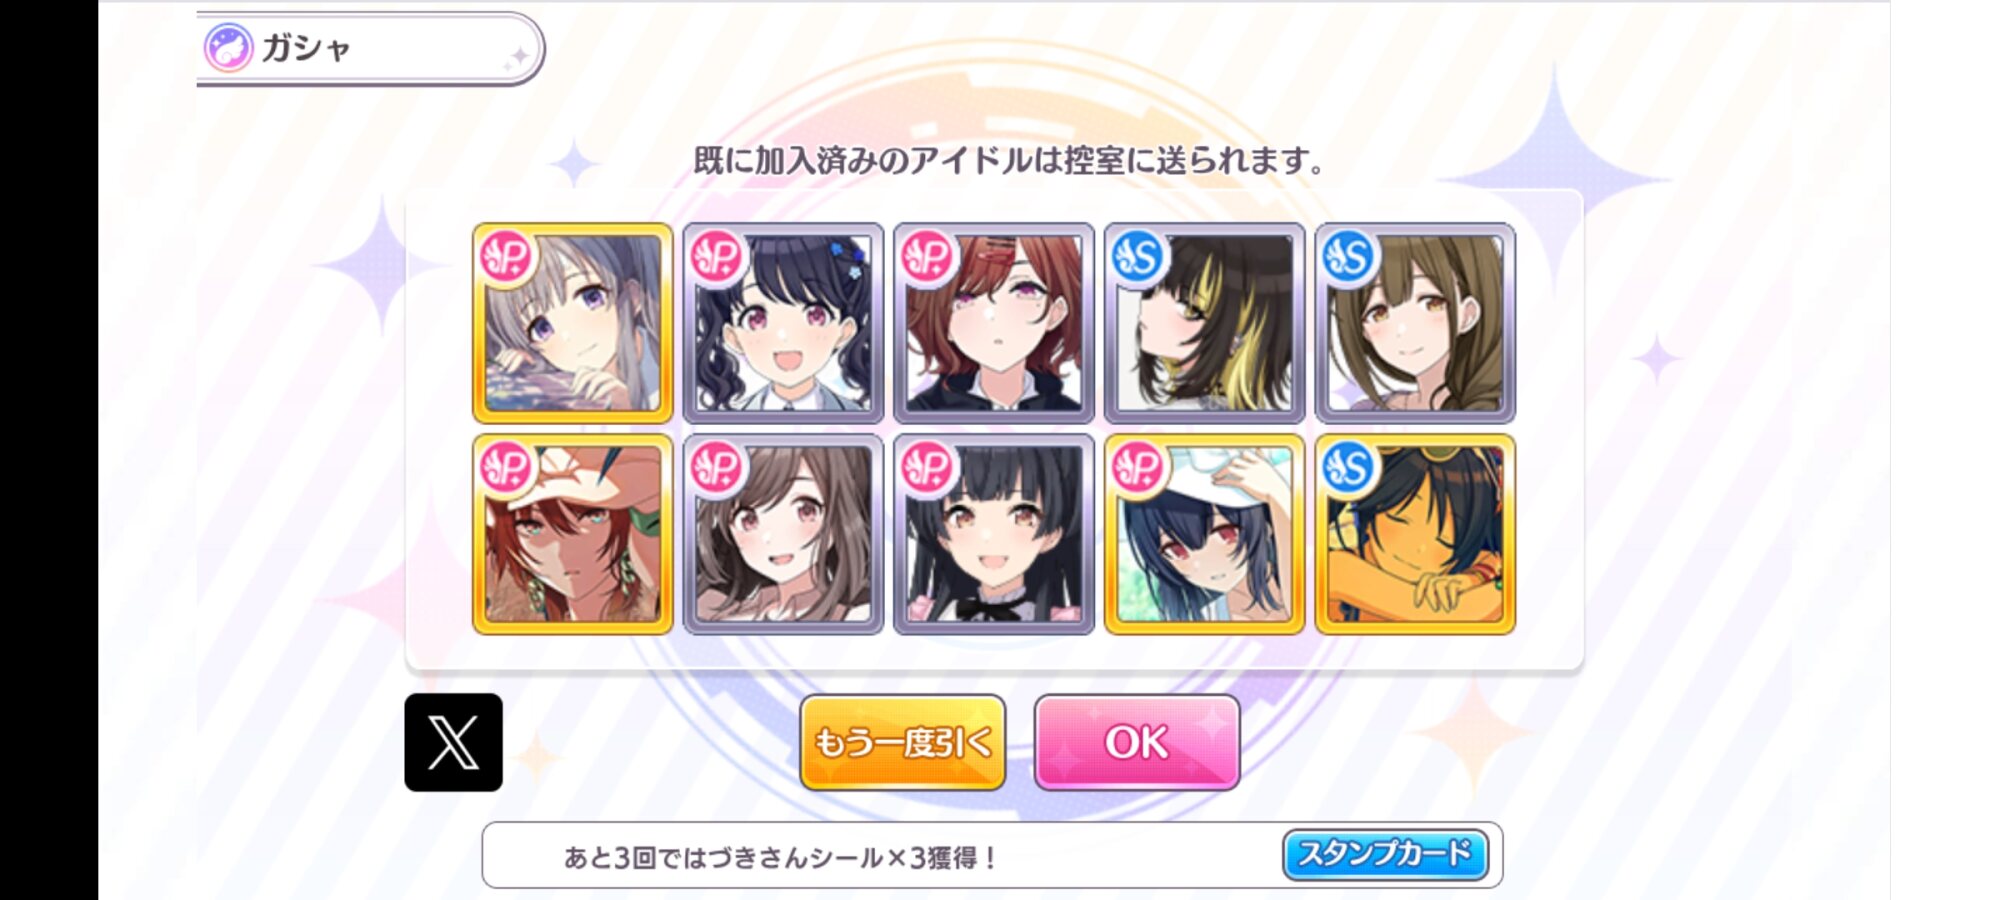This screenshot has height=900, width=2000.
Task: Open the sleeping girl orange S card
Action: (1415, 534)
